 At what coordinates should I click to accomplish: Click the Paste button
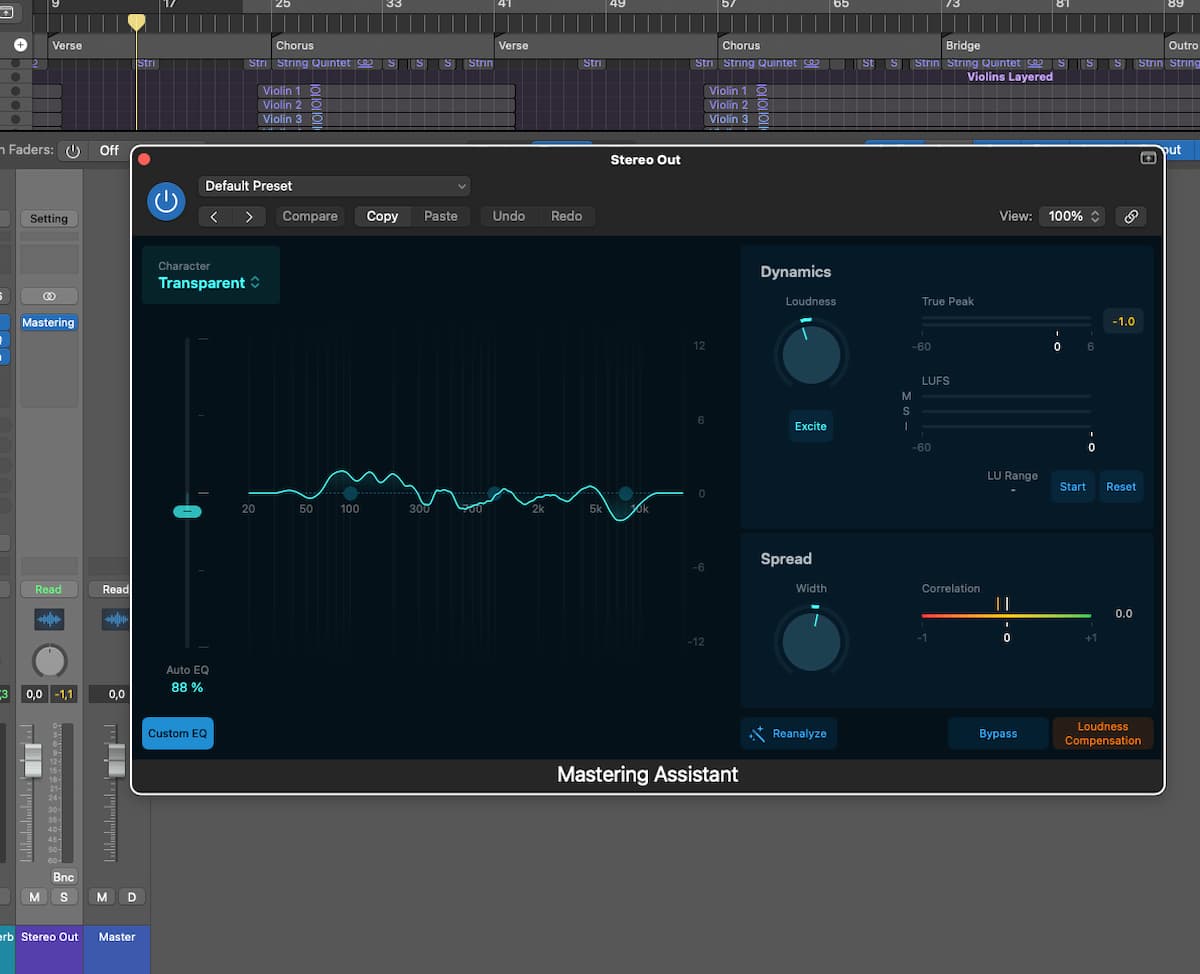(441, 216)
